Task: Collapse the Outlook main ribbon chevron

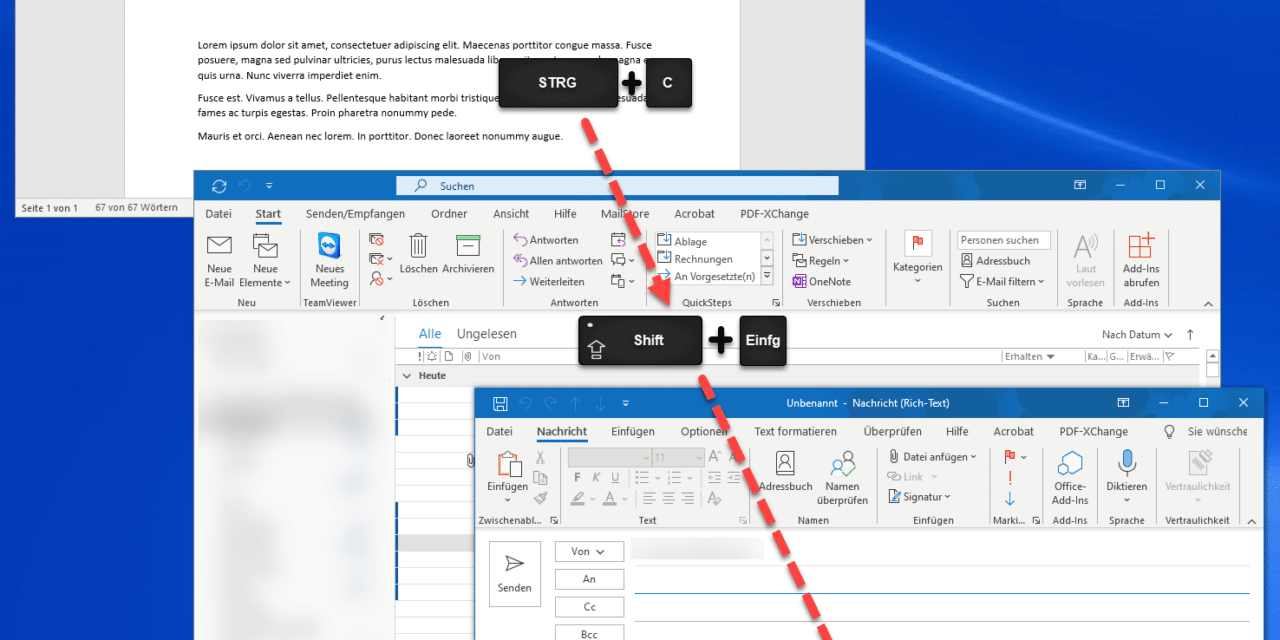Action: 1208,304
